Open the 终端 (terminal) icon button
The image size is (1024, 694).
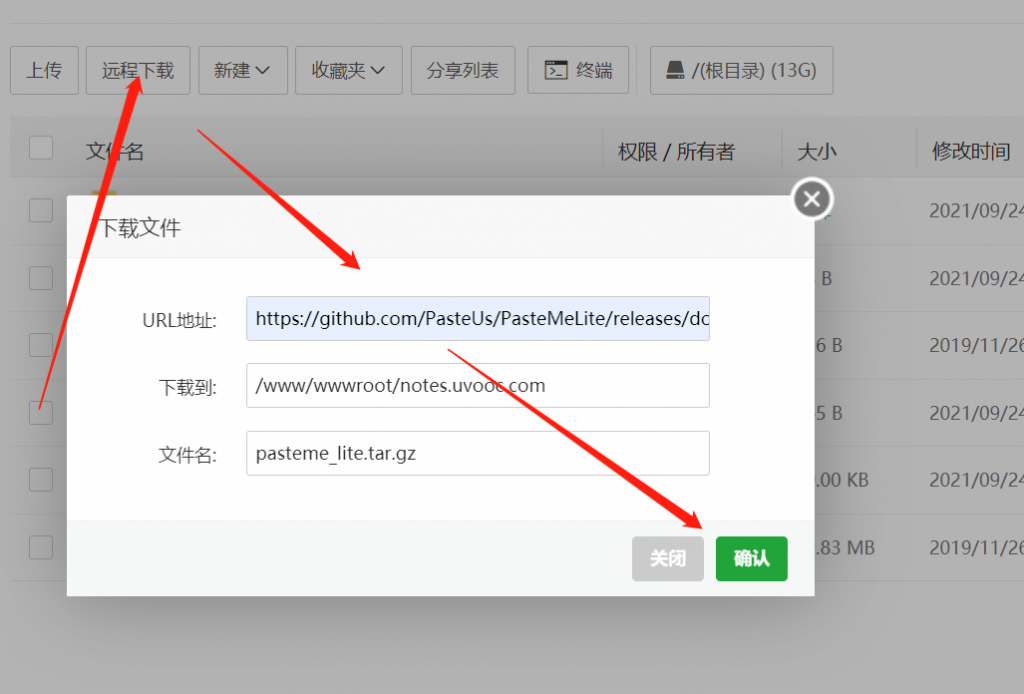[x=578, y=70]
